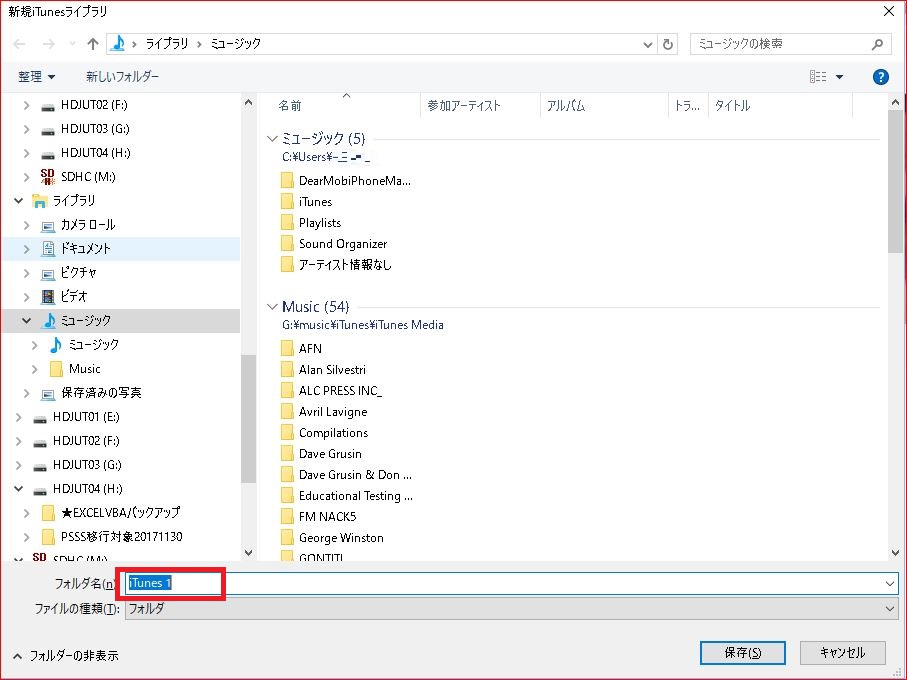Viewport: 907px width, 680px height.
Task: Select the SDHC (M:) card icon
Action: [47, 176]
